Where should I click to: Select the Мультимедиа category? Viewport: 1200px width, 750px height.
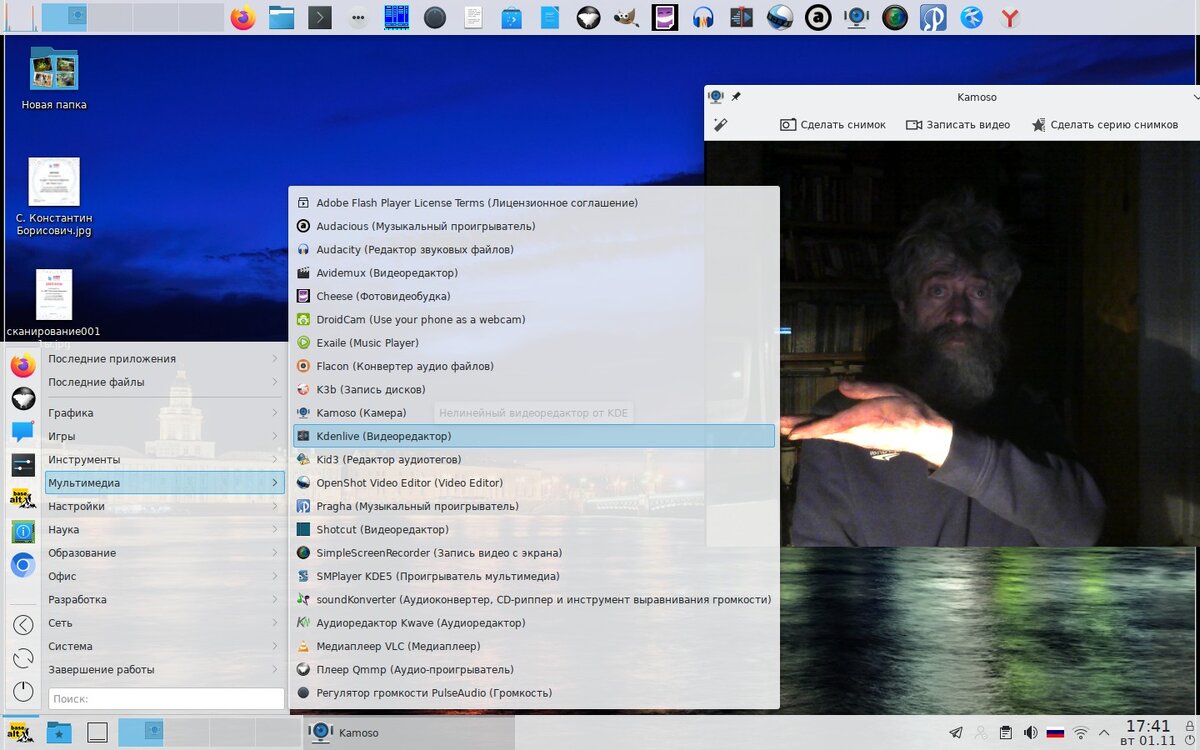(165, 483)
